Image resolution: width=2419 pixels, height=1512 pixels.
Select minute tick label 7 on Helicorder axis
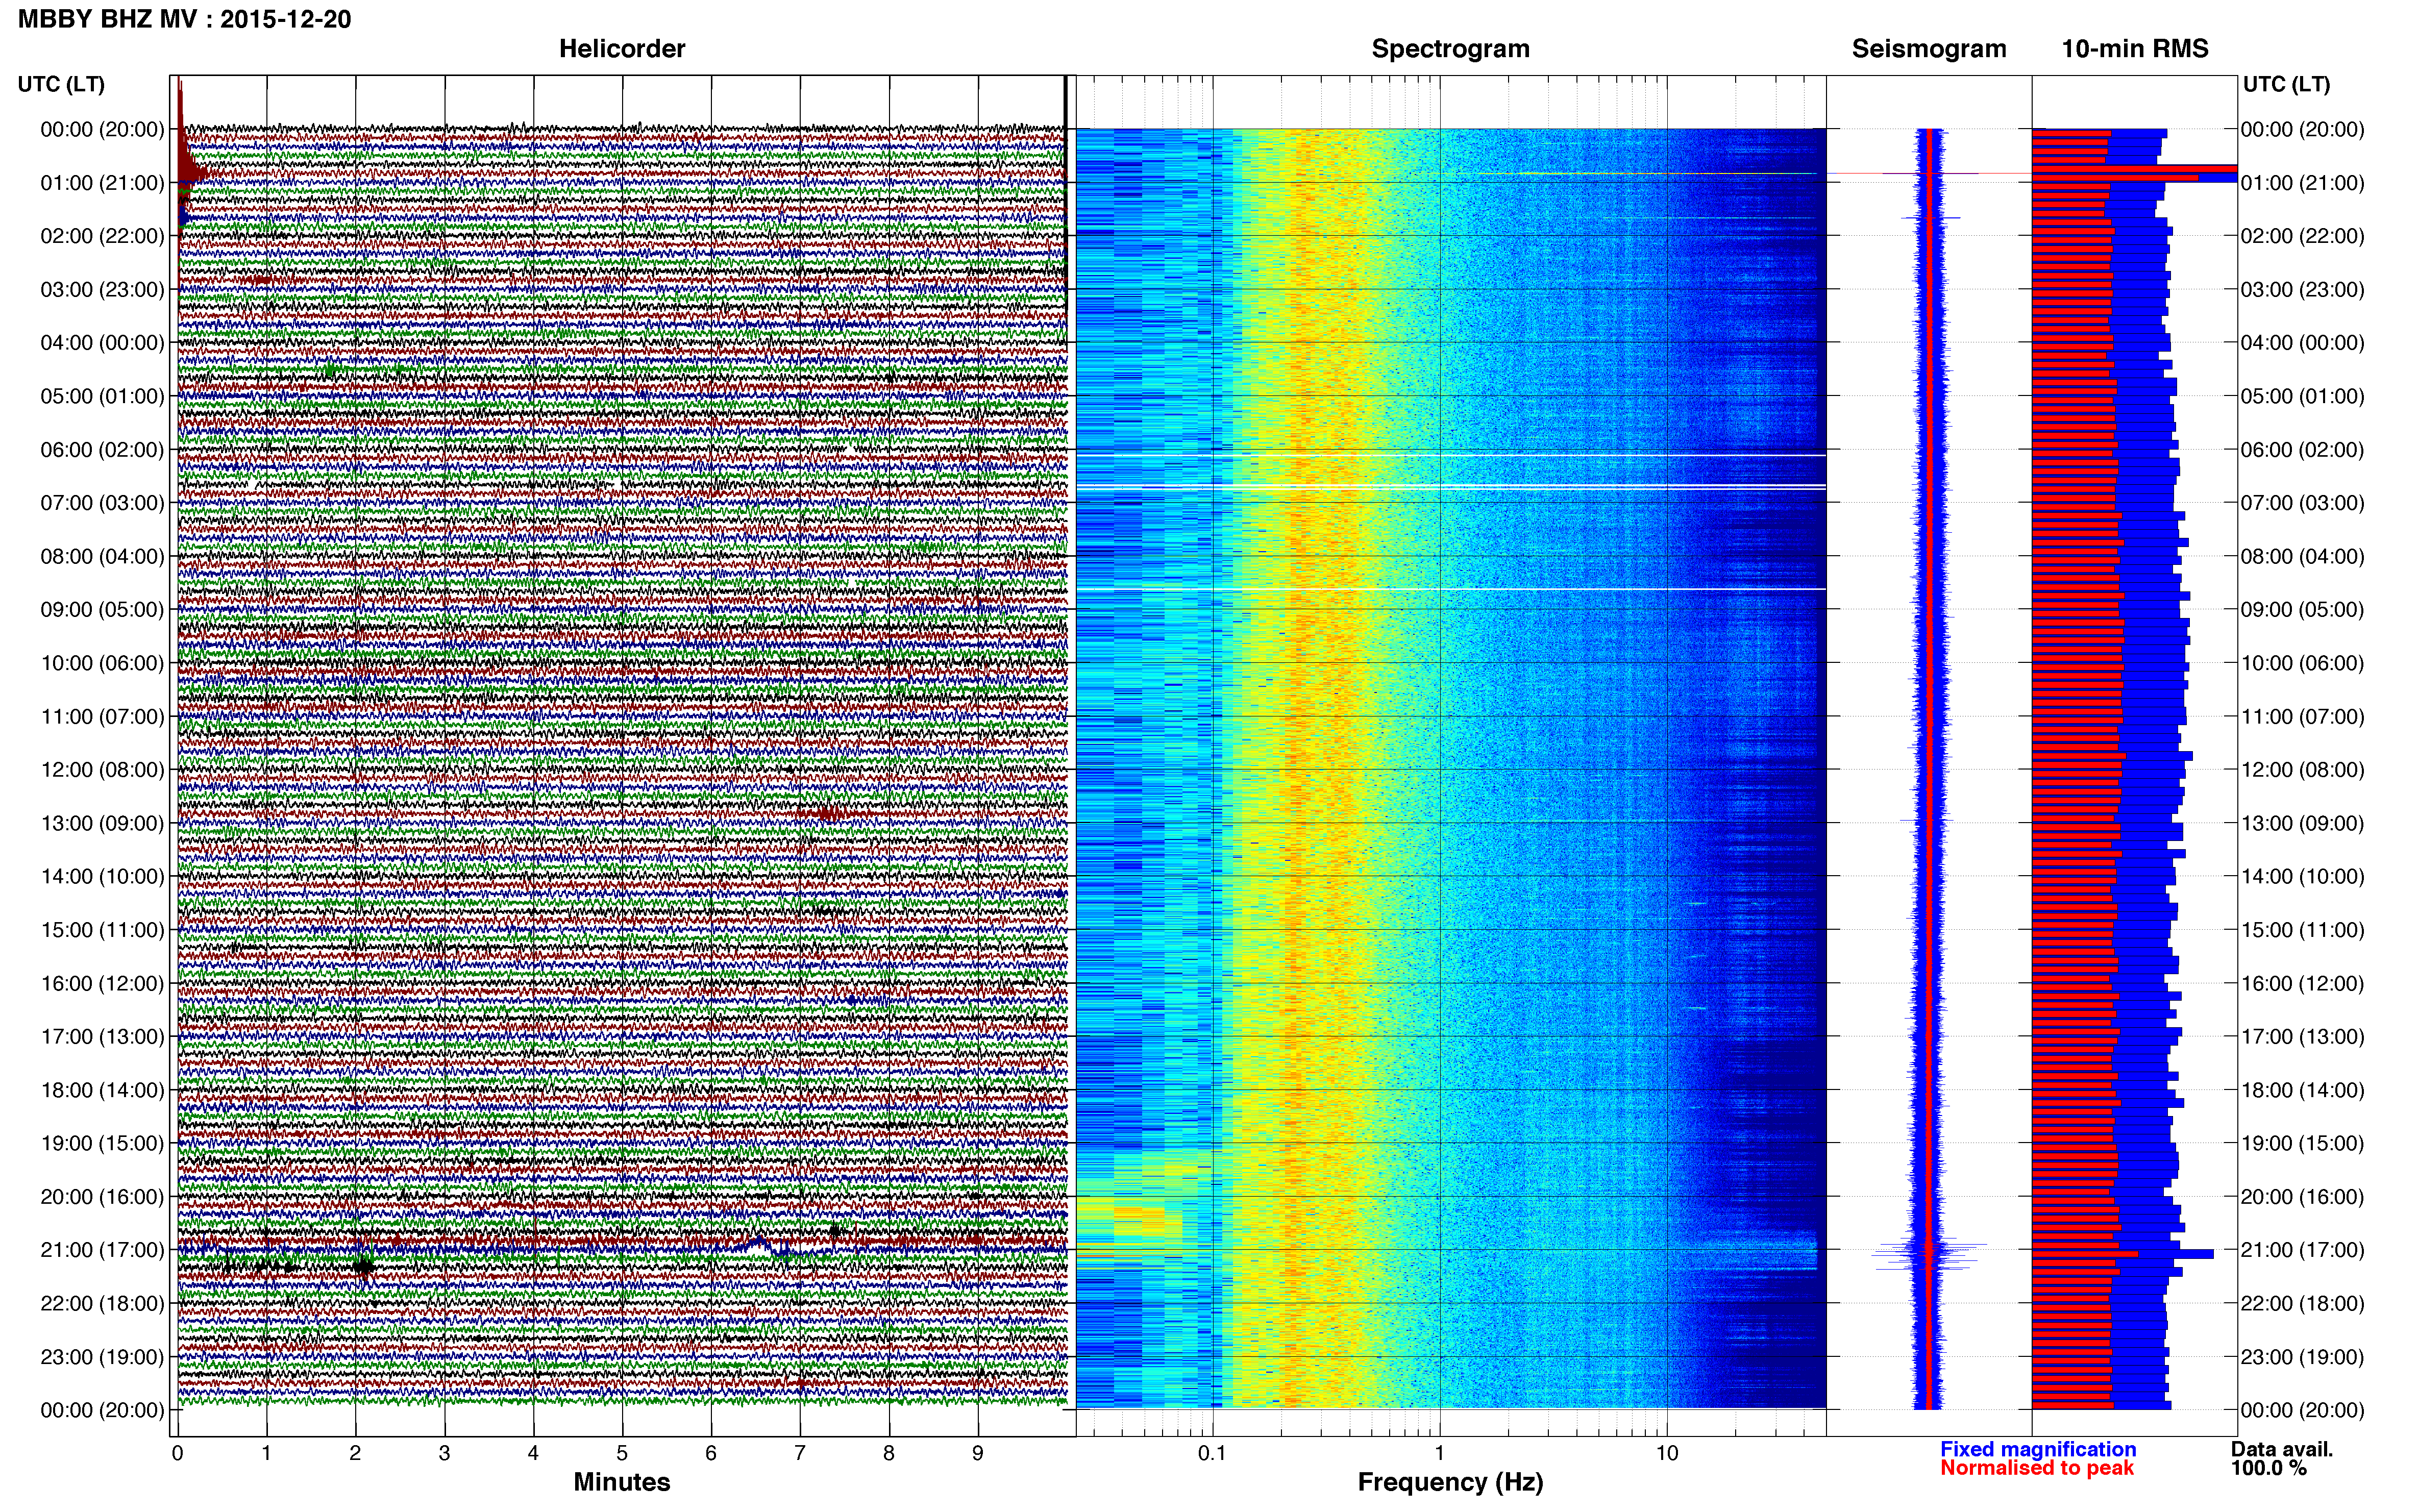pyautogui.click(x=800, y=1453)
